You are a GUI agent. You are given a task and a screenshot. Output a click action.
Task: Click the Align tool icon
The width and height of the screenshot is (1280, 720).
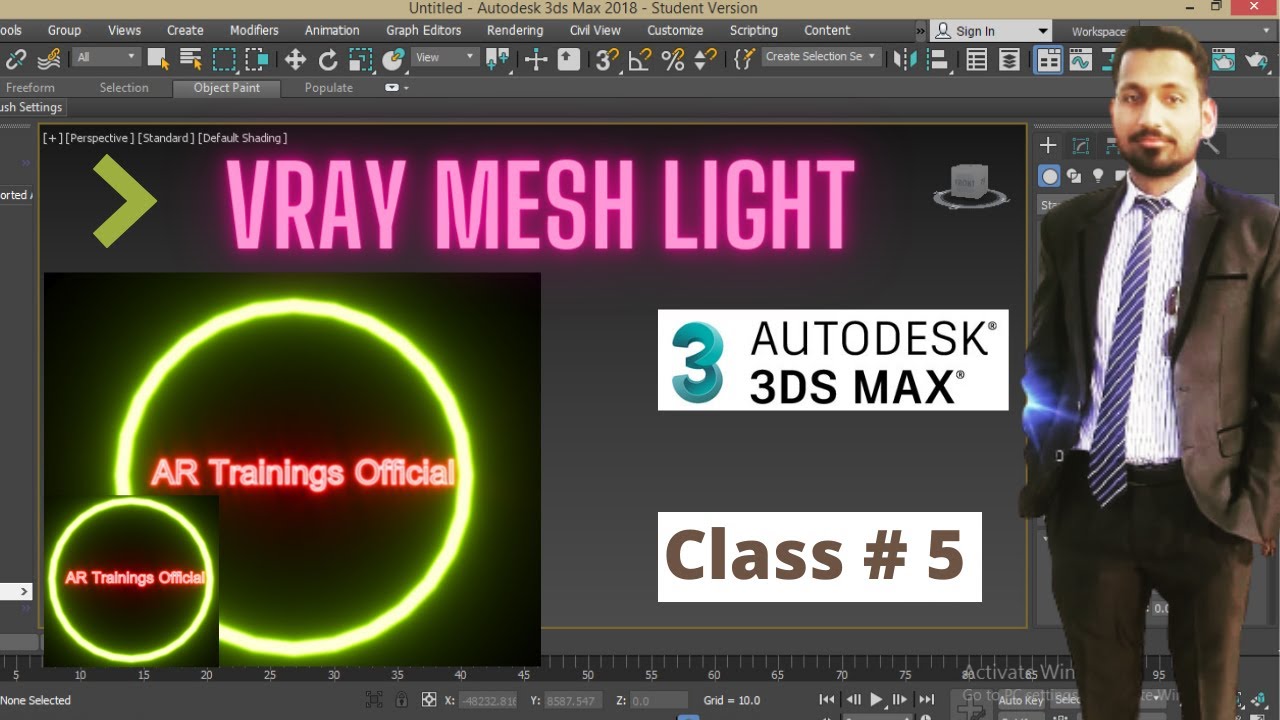tap(938, 60)
